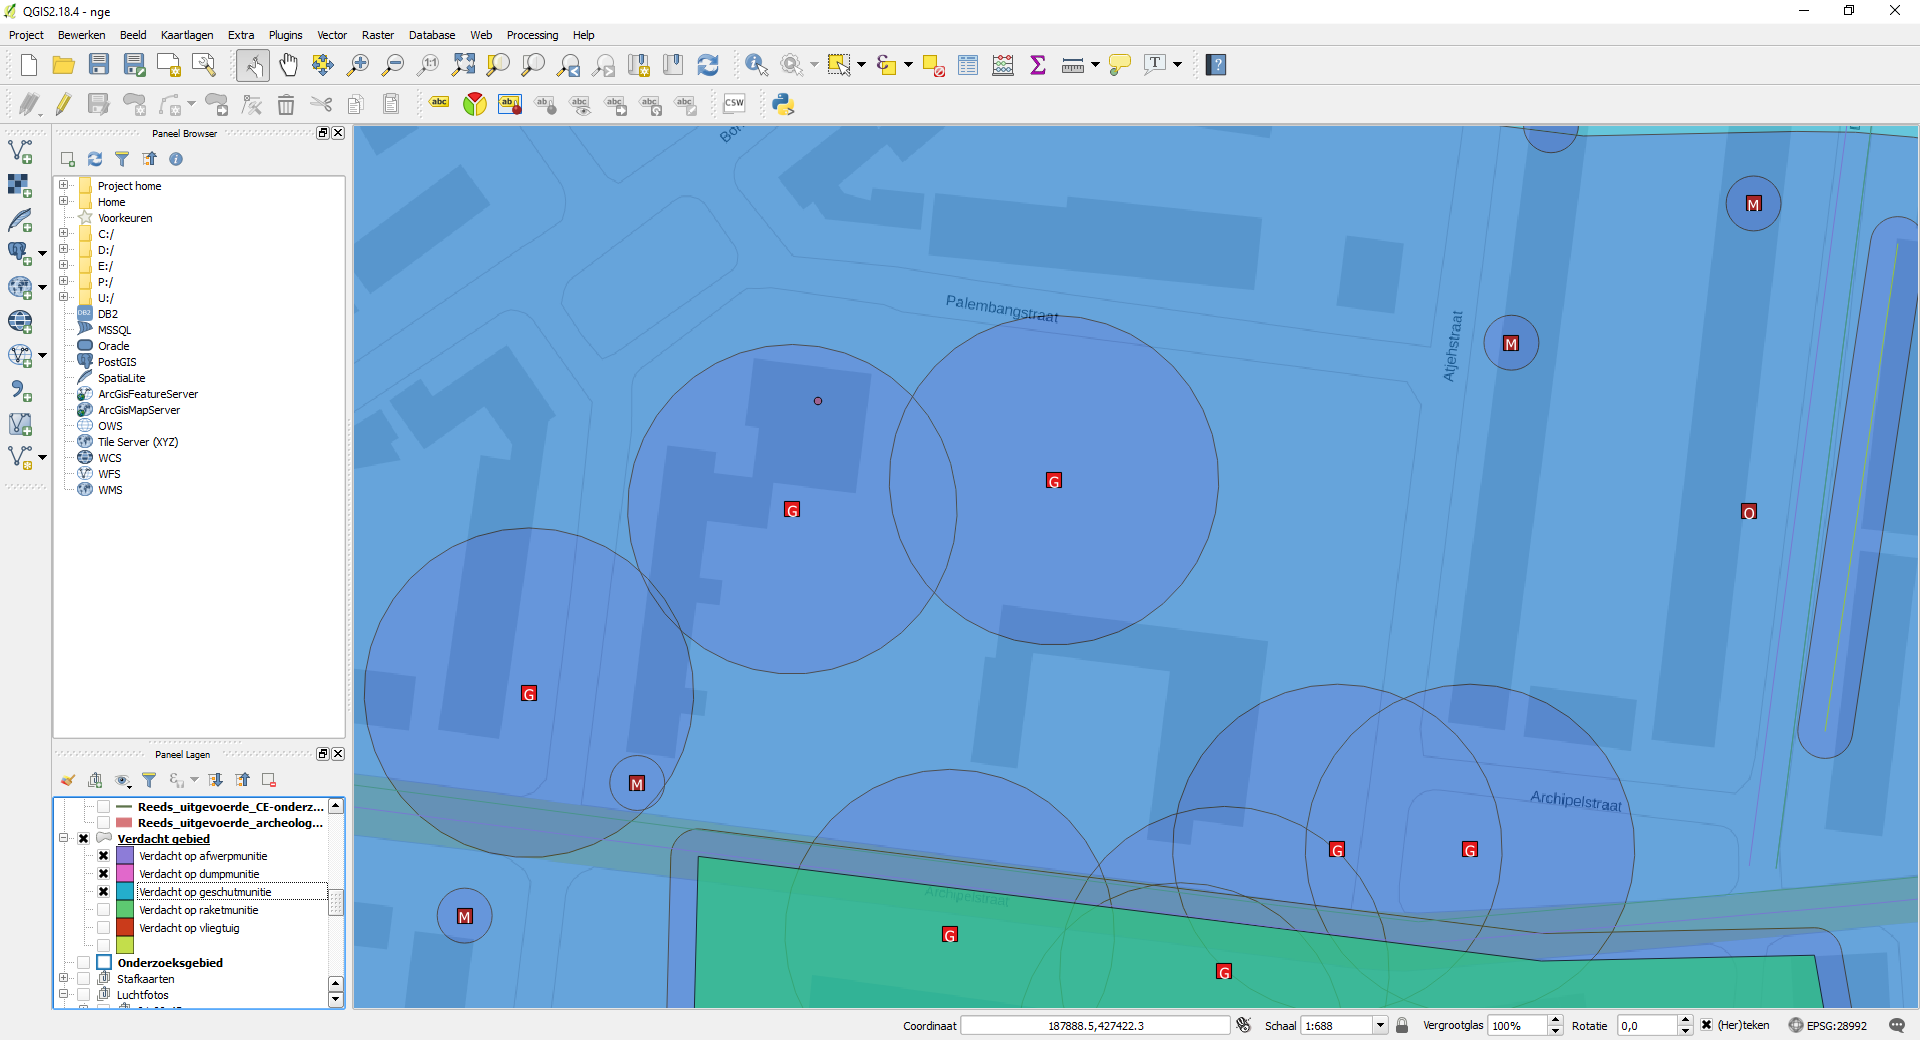Screen dimensions: 1920x1040
Task: Open the messages log speech bubble
Action: coord(1897,1025)
